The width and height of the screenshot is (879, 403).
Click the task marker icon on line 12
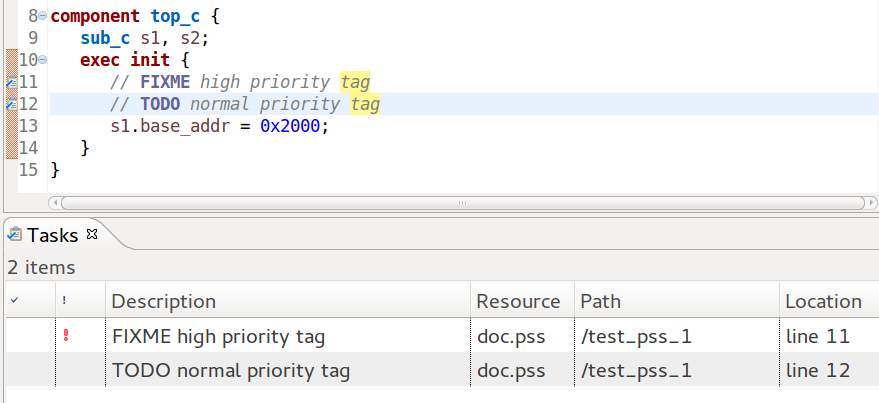click(12, 104)
